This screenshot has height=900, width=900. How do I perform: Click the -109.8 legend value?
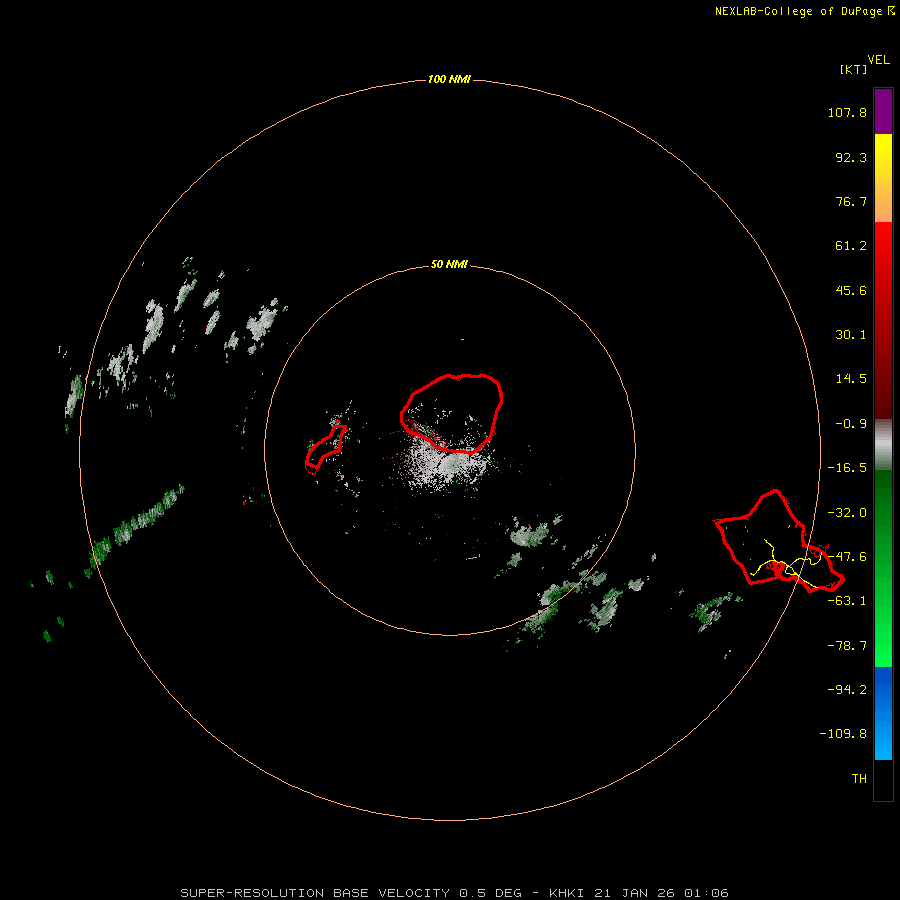coord(843,734)
